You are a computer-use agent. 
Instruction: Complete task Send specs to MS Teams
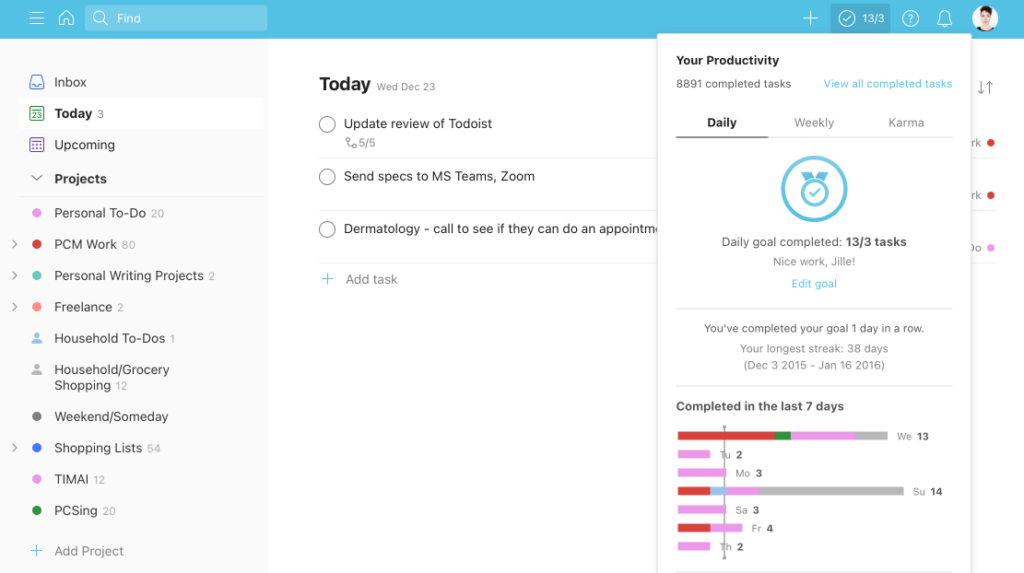[327, 176]
